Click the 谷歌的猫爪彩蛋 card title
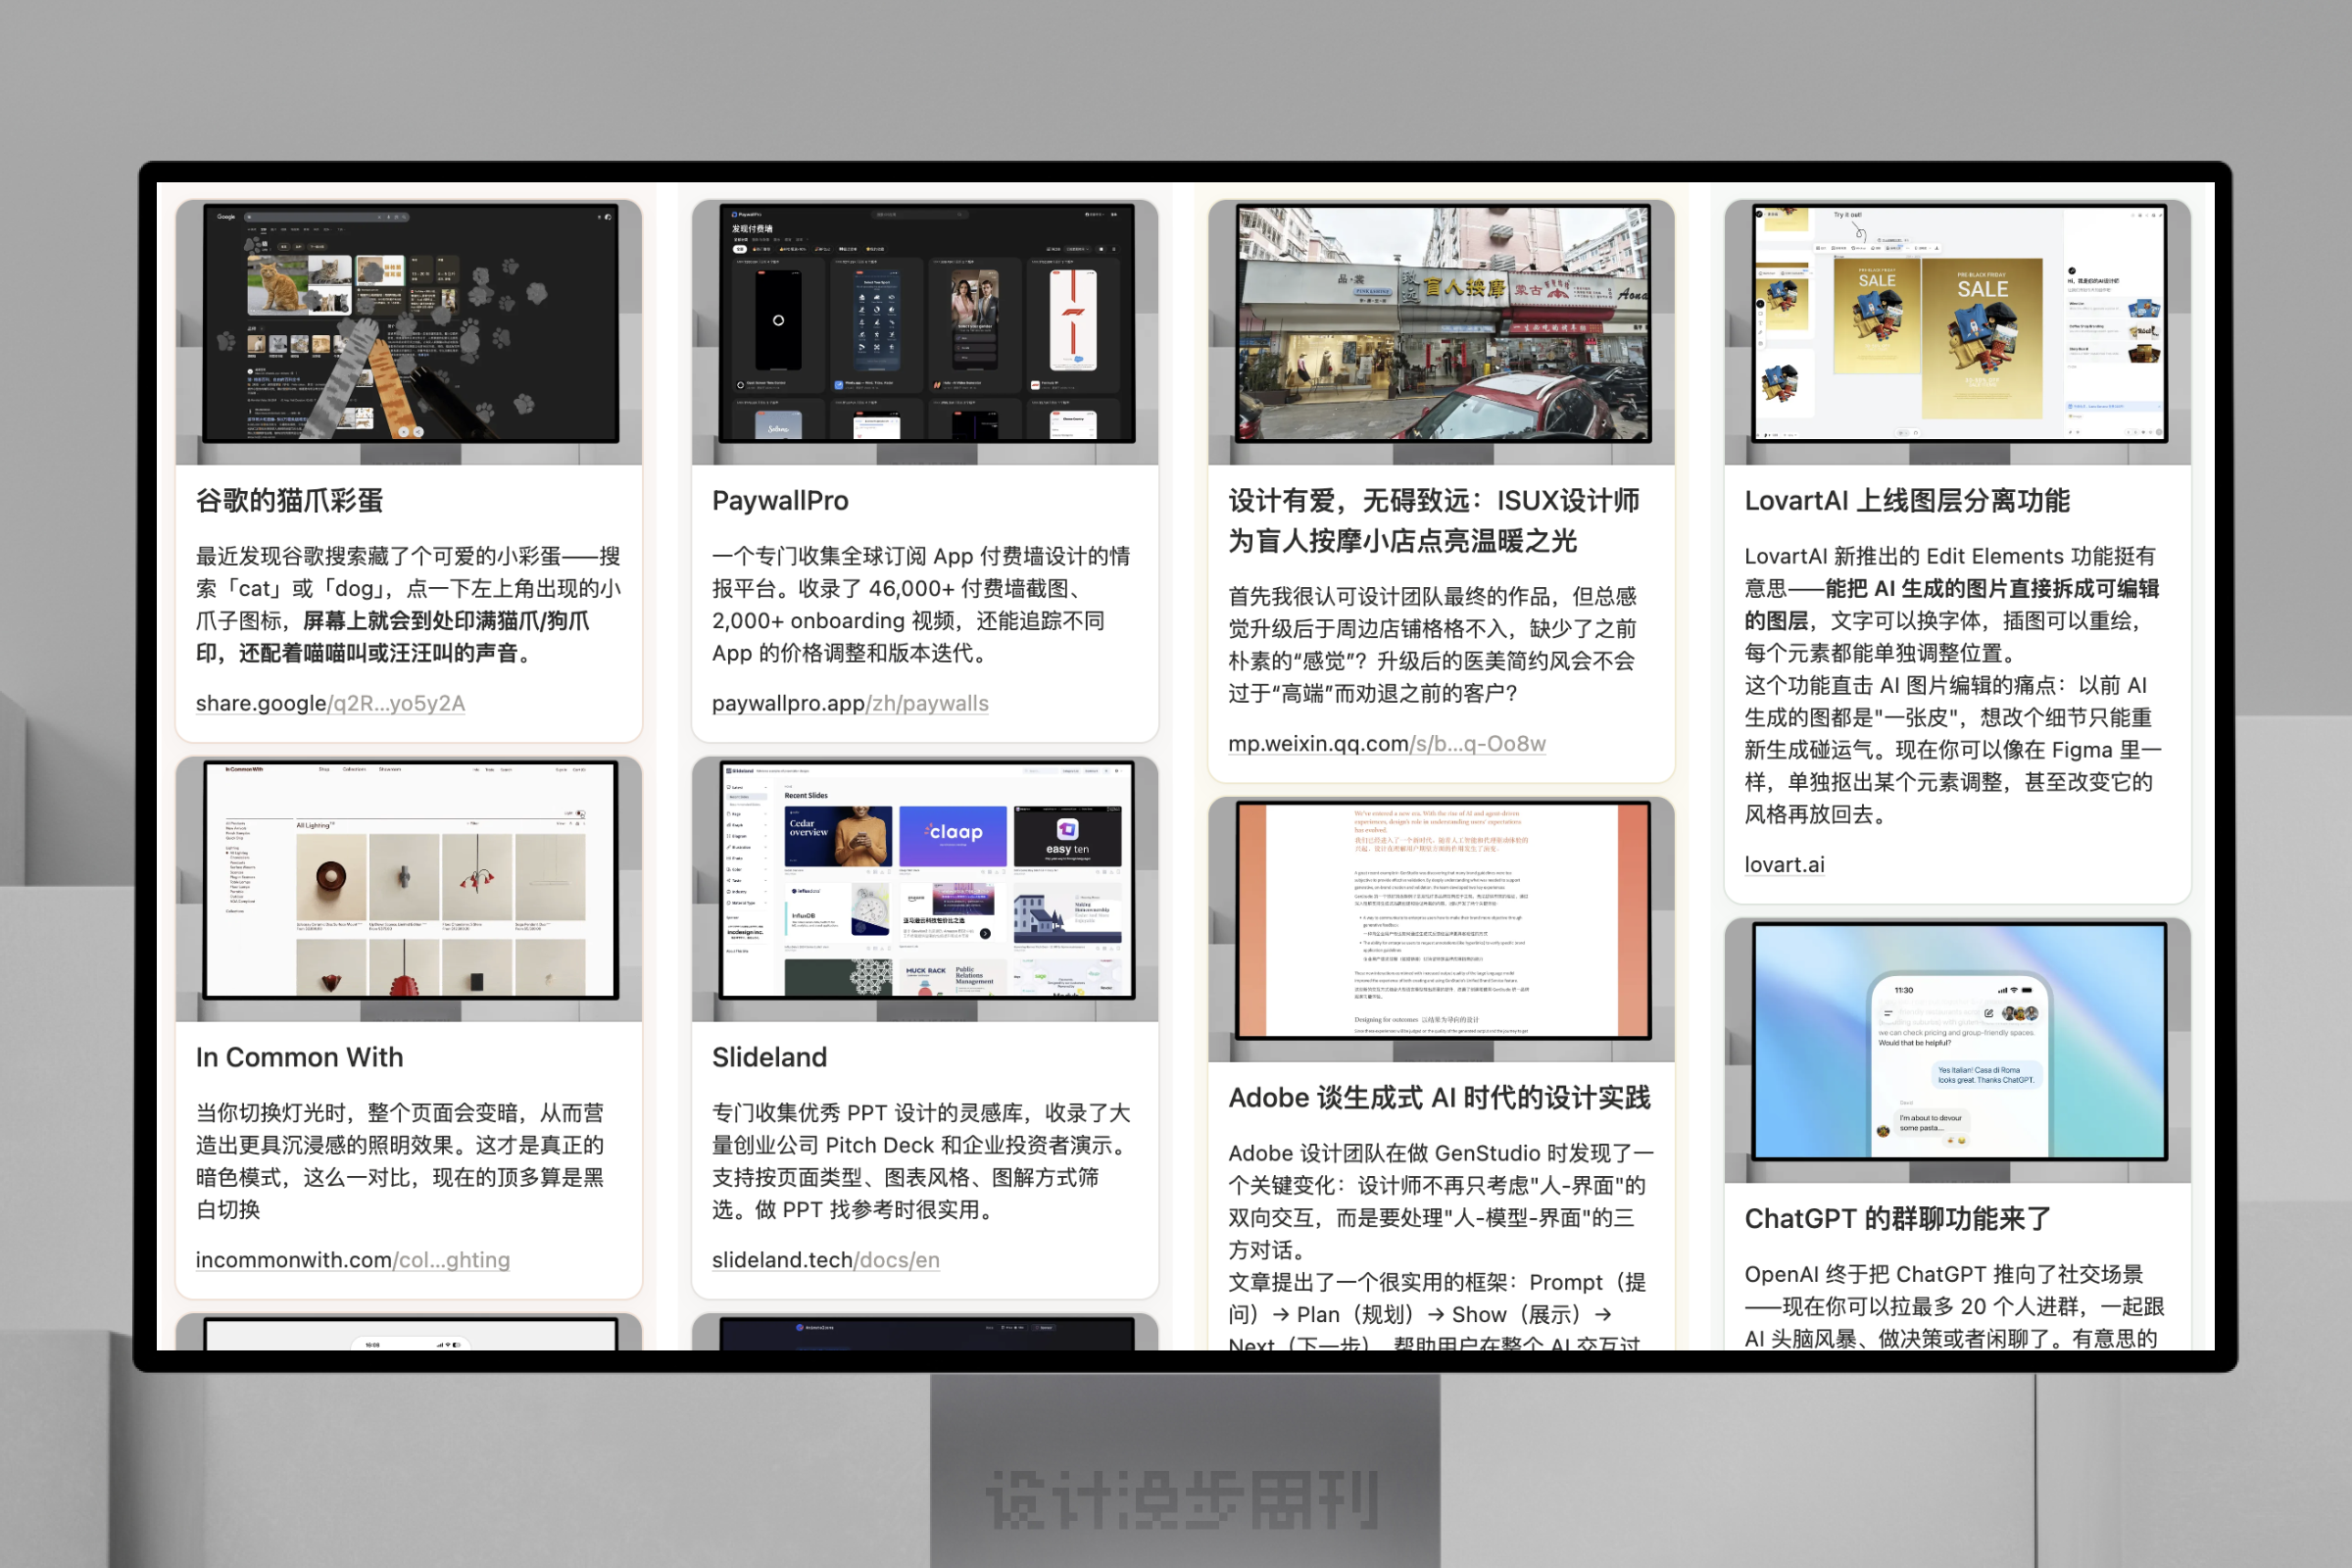Image resolution: width=2352 pixels, height=1568 pixels. click(290, 500)
